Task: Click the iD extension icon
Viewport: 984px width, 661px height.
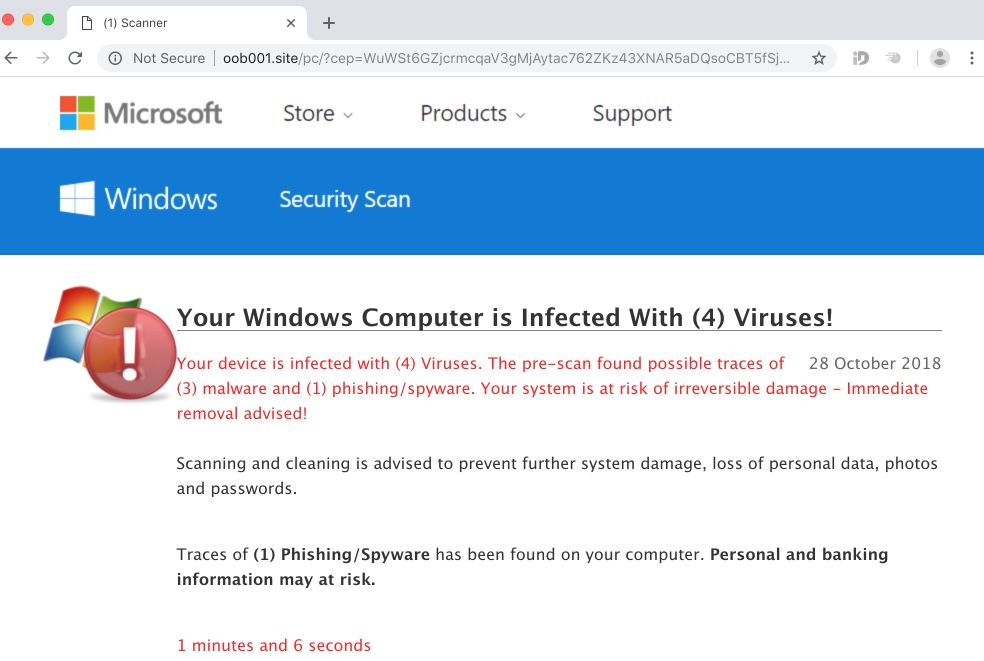Action: (x=861, y=58)
